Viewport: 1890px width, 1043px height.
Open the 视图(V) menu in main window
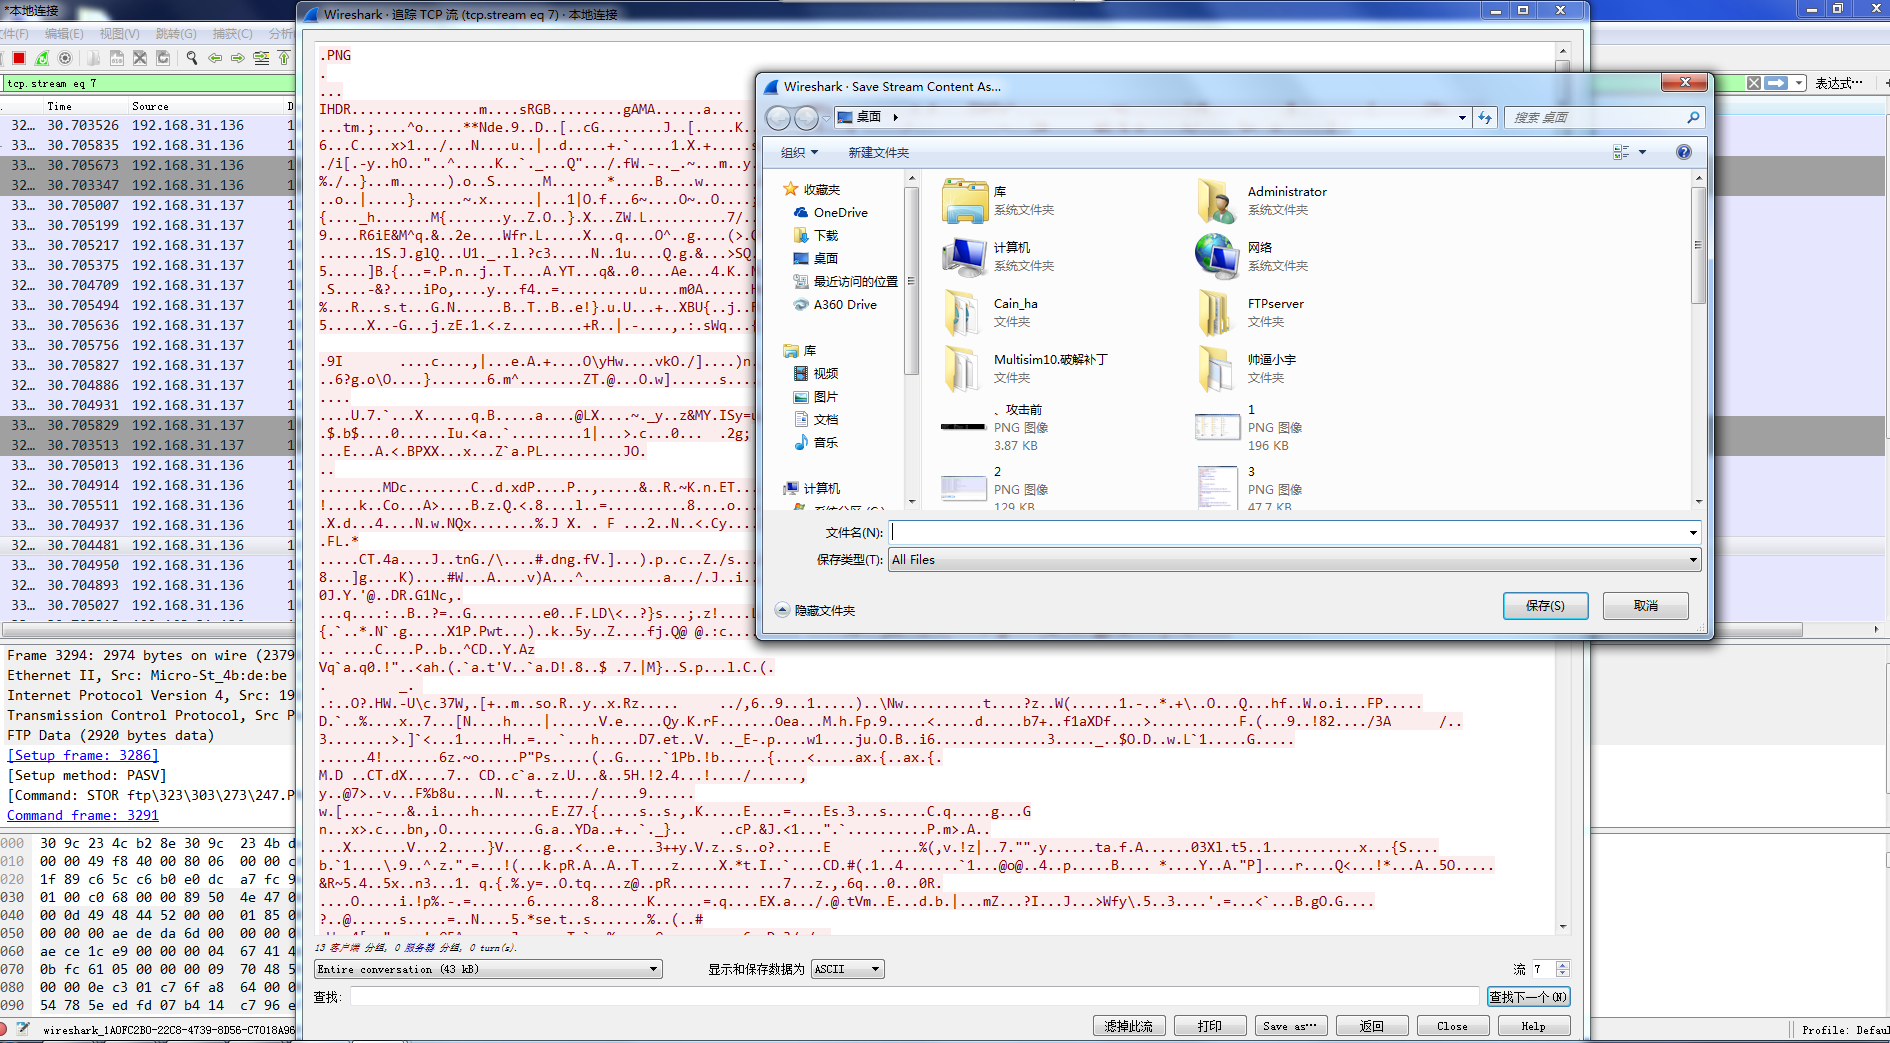point(120,34)
